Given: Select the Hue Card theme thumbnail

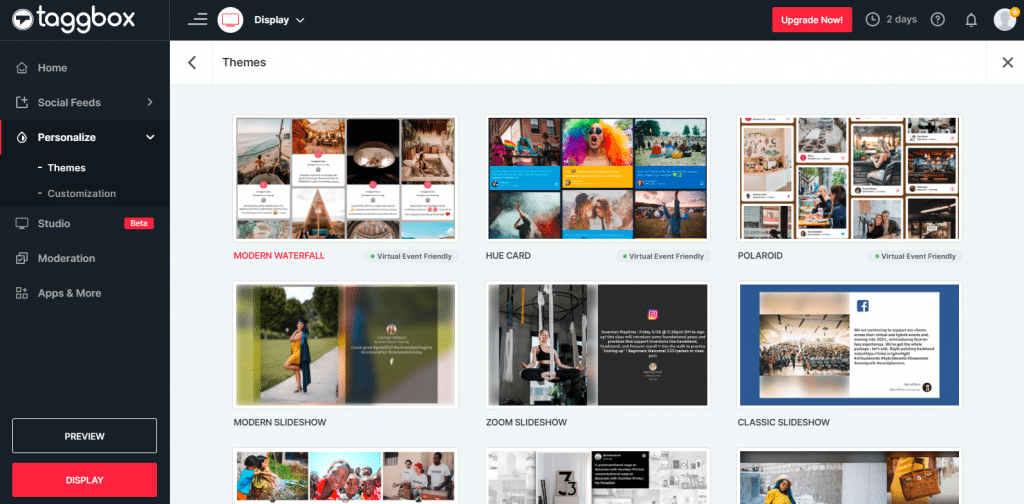Looking at the screenshot, I should click(596, 178).
